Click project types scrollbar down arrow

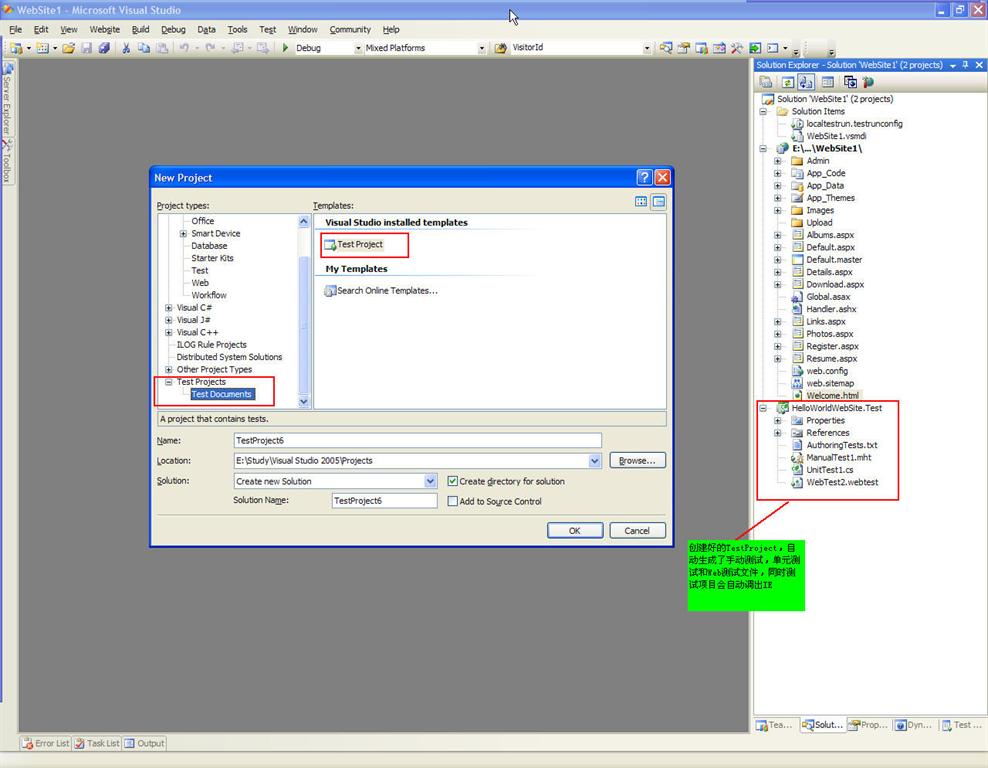click(304, 401)
